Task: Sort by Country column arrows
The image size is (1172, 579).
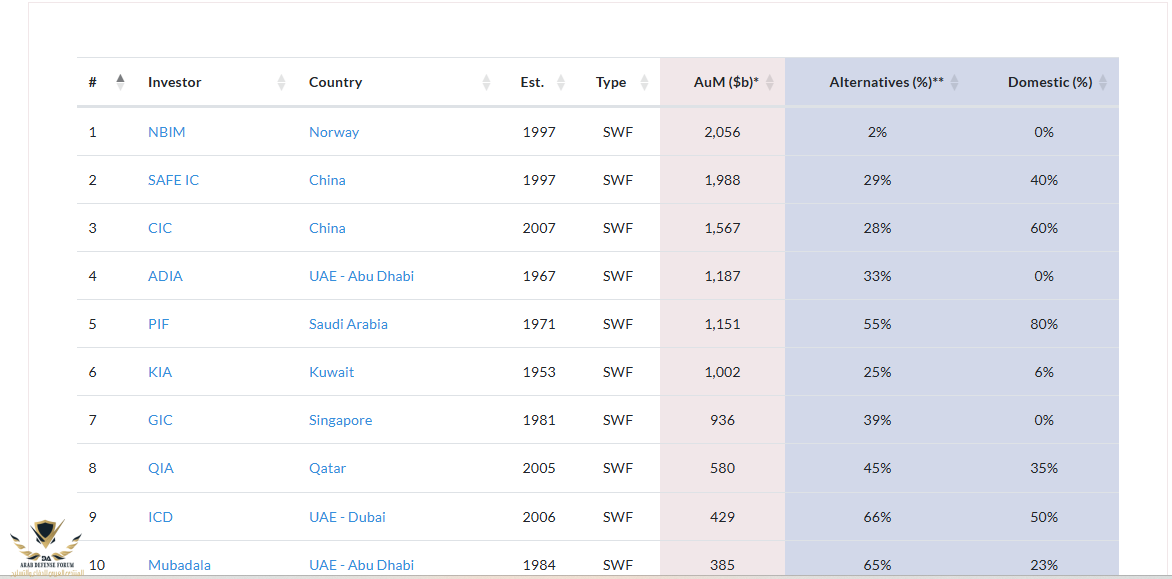Action: pos(487,82)
